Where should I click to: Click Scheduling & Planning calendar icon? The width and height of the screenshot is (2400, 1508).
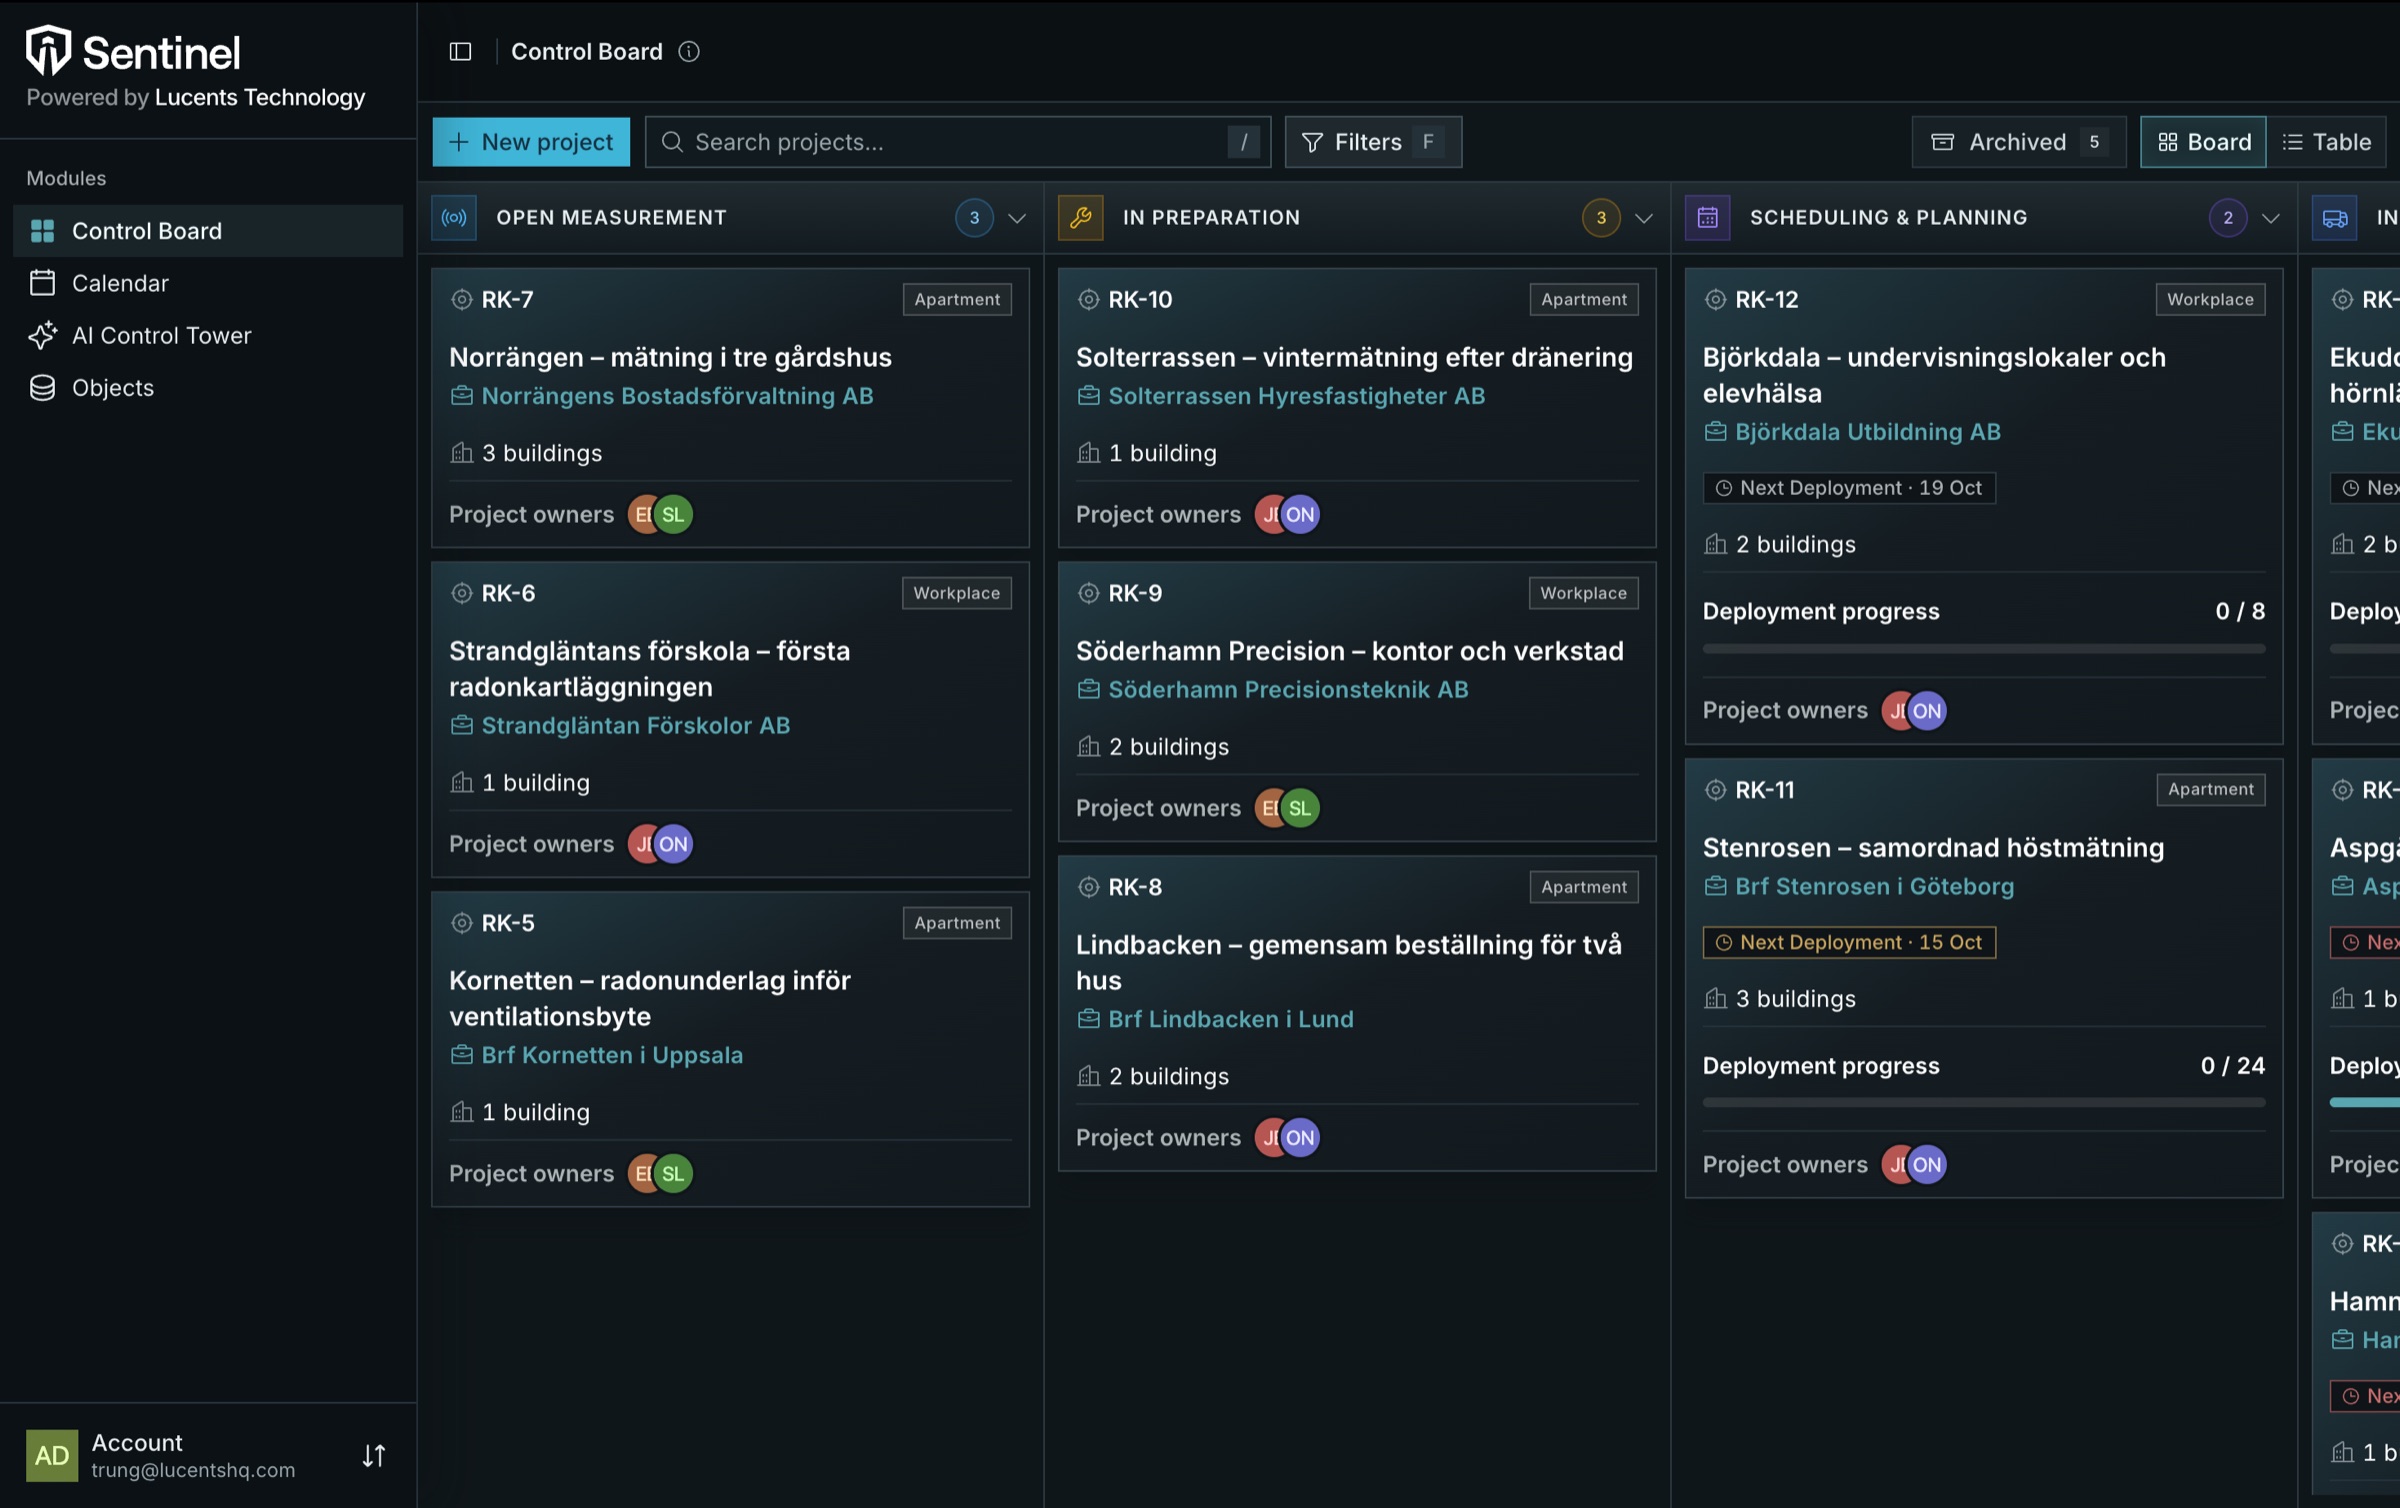click(1708, 217)
